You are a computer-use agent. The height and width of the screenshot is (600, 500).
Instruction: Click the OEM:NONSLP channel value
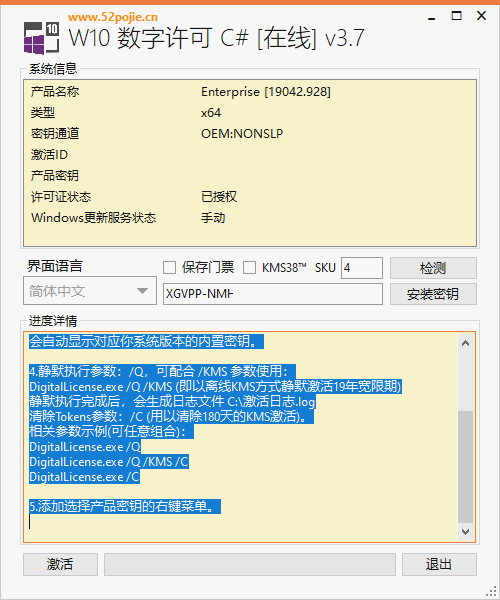(x=242, y=134)
